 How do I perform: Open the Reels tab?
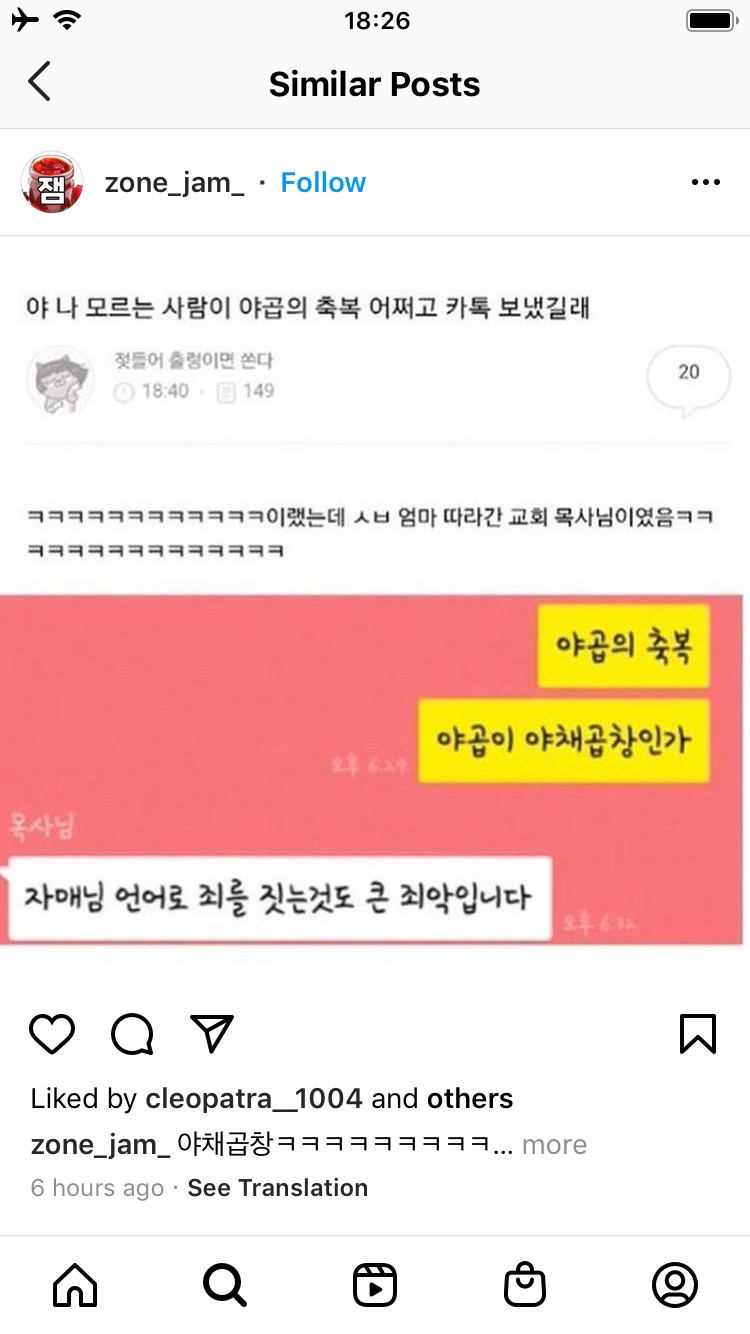[x=375, y=1285]
